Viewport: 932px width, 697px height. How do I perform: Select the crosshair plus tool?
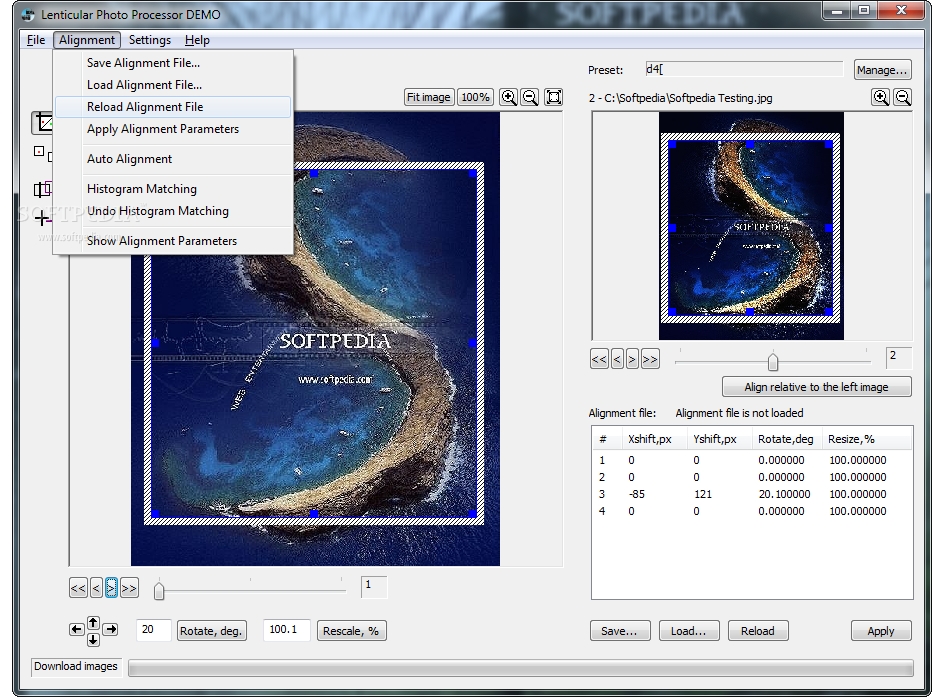[42, 219]
